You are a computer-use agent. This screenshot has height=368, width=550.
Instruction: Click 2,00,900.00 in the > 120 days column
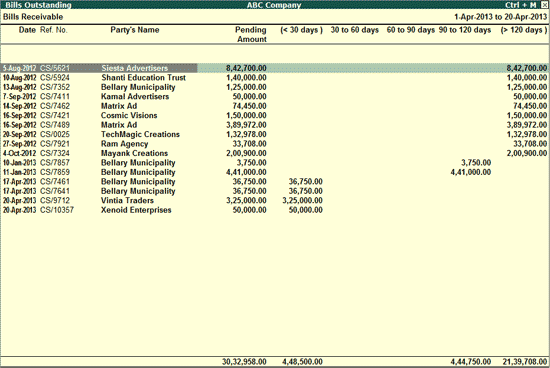point(527,153)
